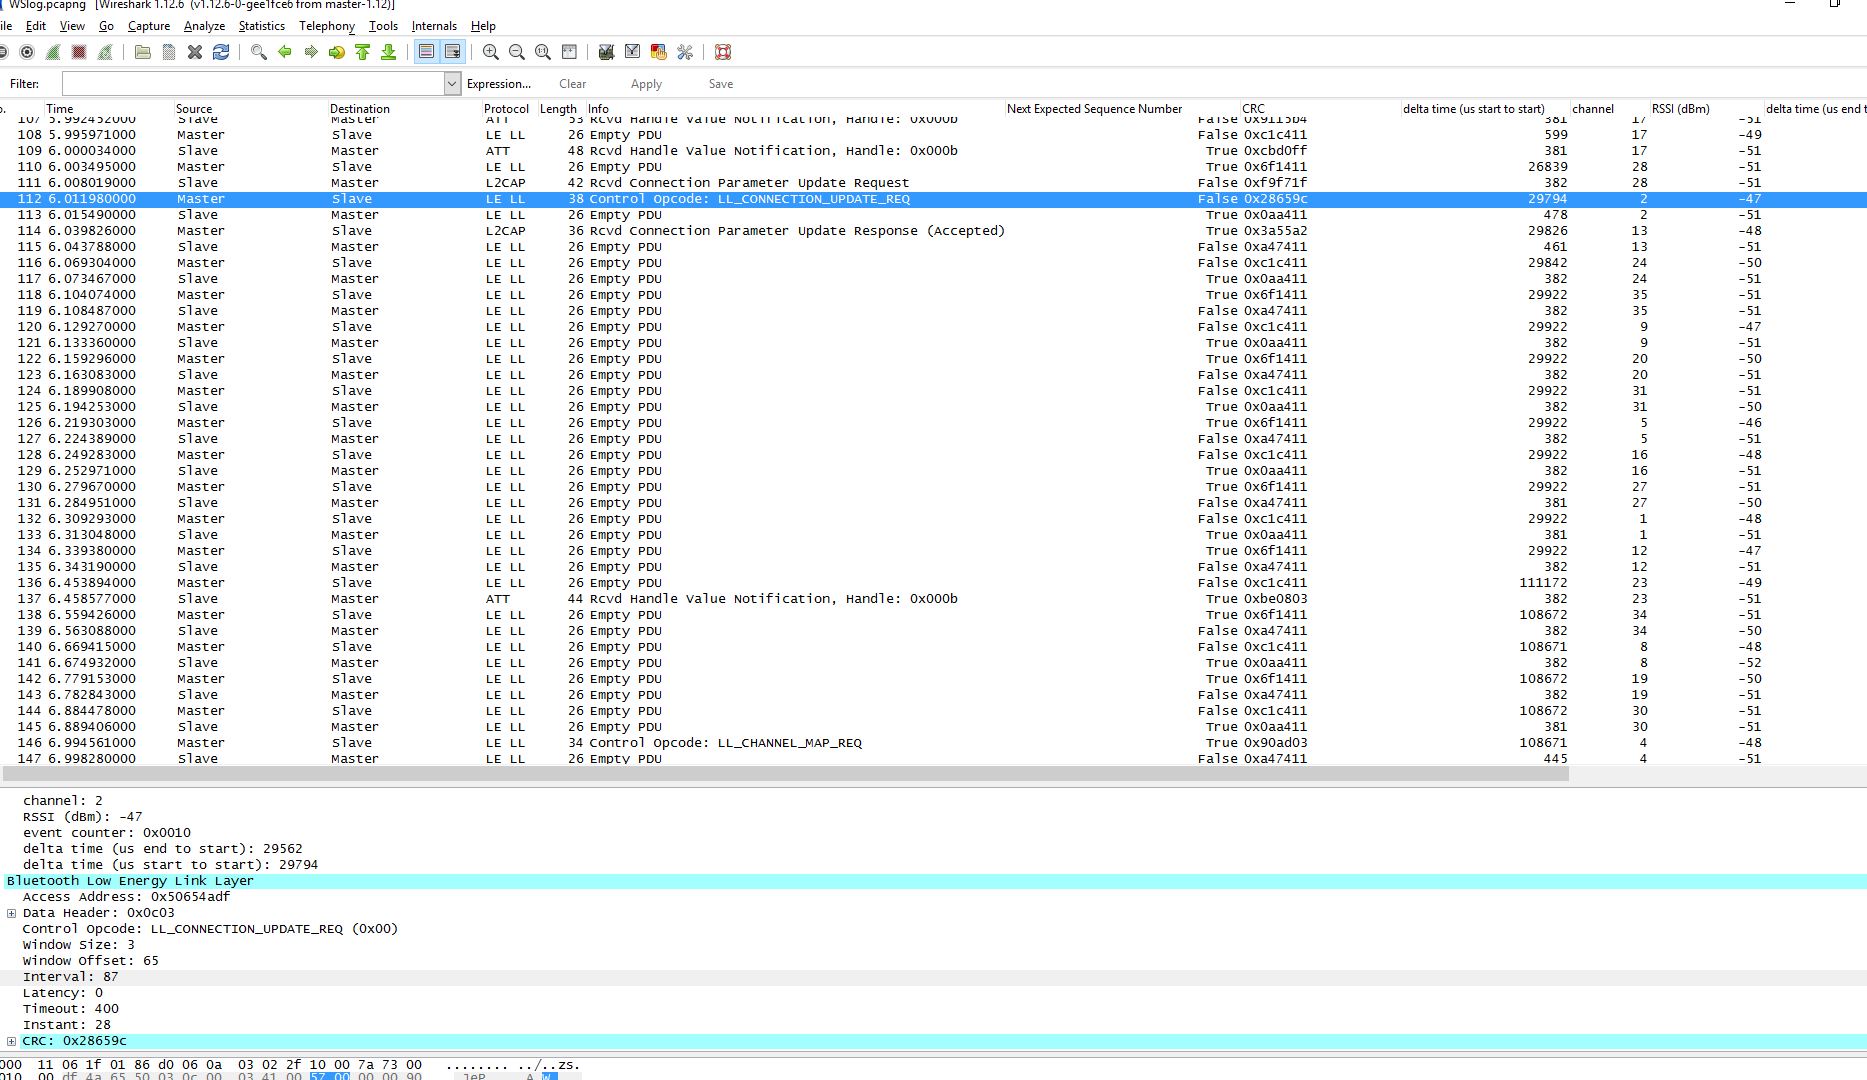Click the packet list horizontal scrollbar
This screenshot has height=1080, width=1867.
[786, 774]
